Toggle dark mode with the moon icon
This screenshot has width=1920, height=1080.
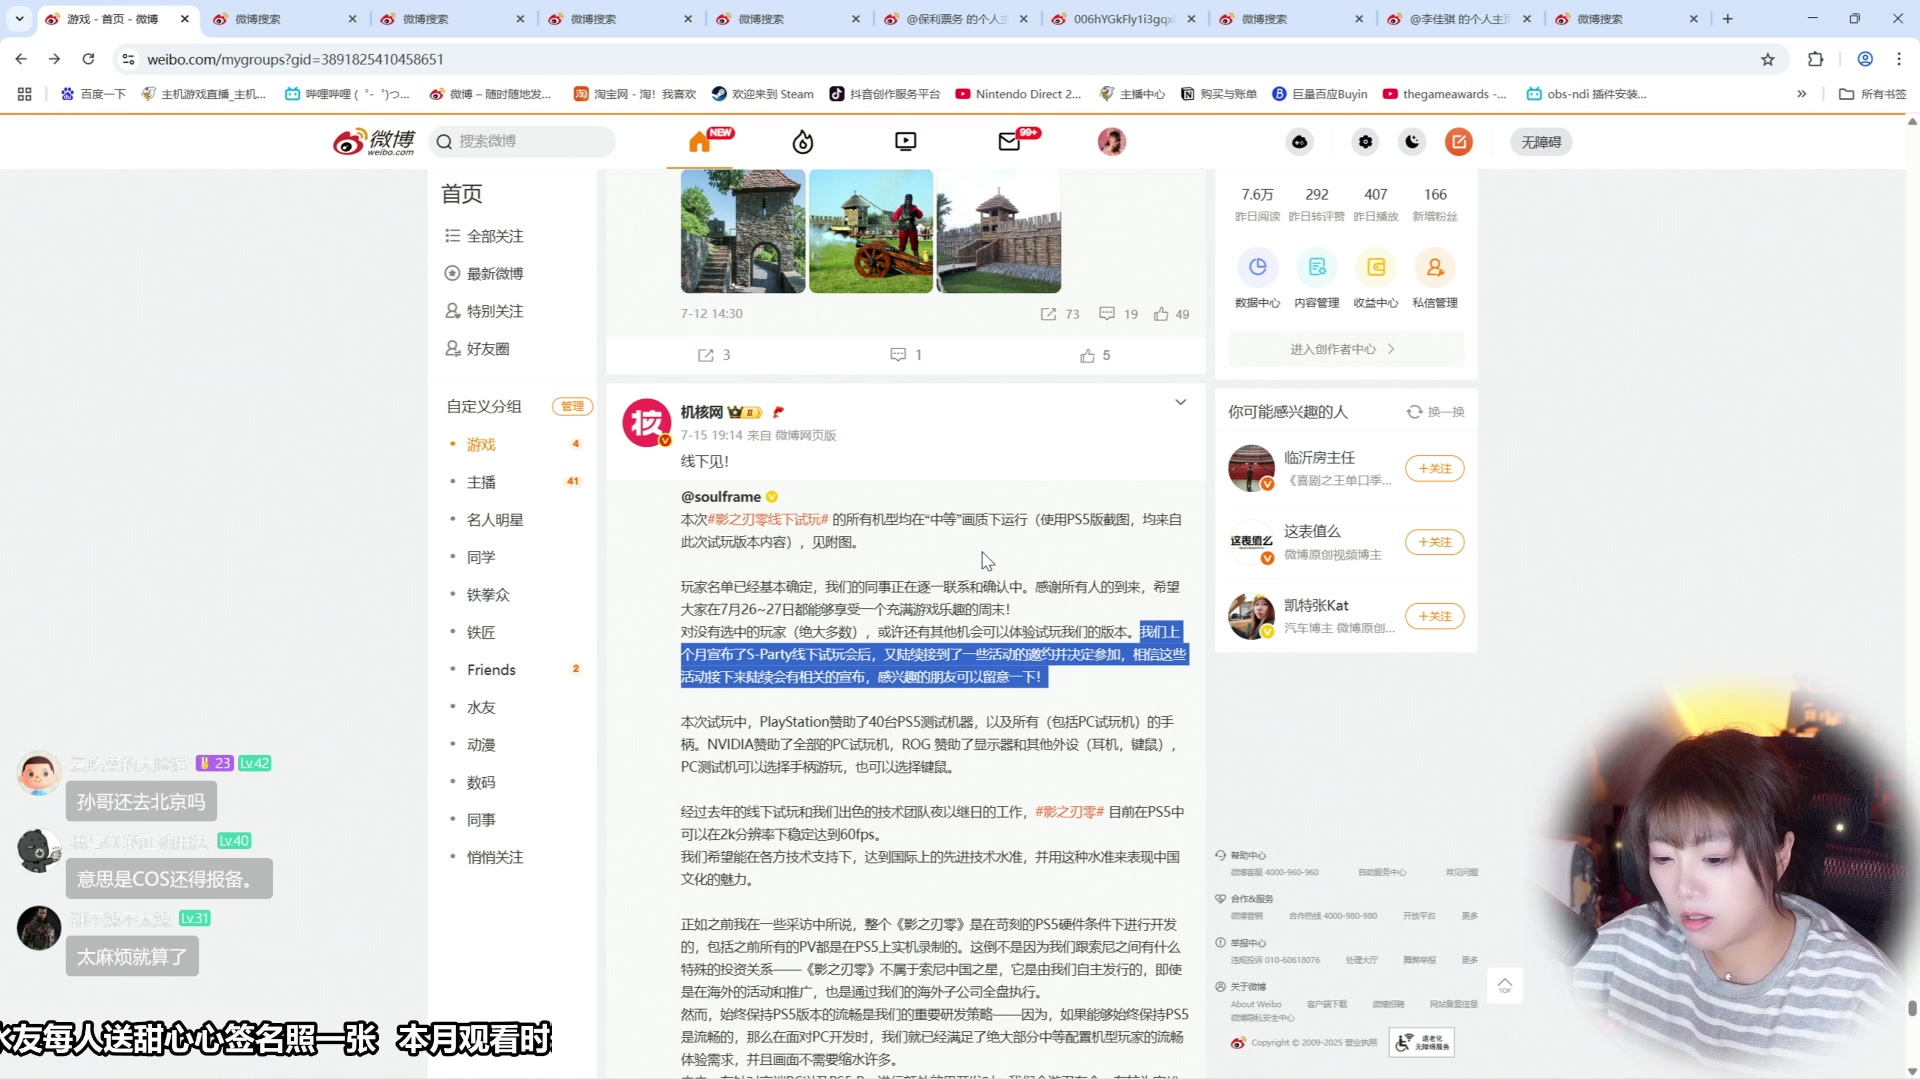(x=1411, y=142)
